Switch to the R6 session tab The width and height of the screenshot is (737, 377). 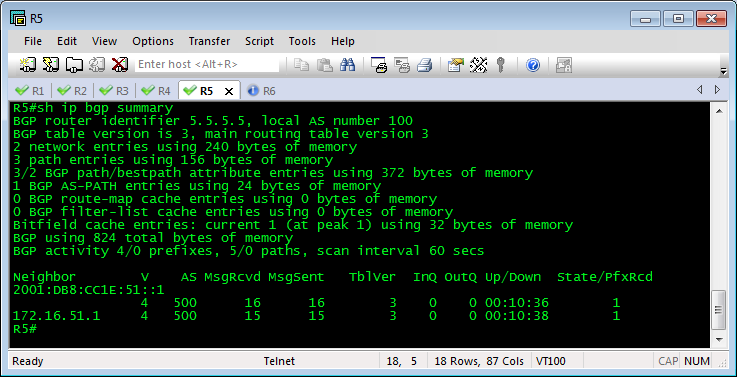coord(261,91)
